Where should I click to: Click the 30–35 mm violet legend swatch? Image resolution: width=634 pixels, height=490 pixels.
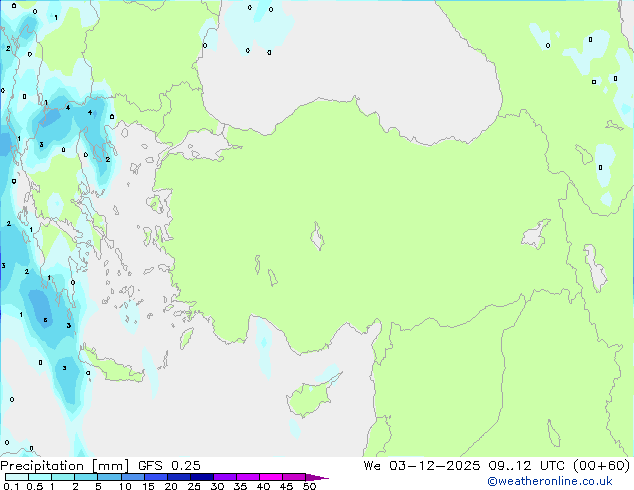click(224, 477)
